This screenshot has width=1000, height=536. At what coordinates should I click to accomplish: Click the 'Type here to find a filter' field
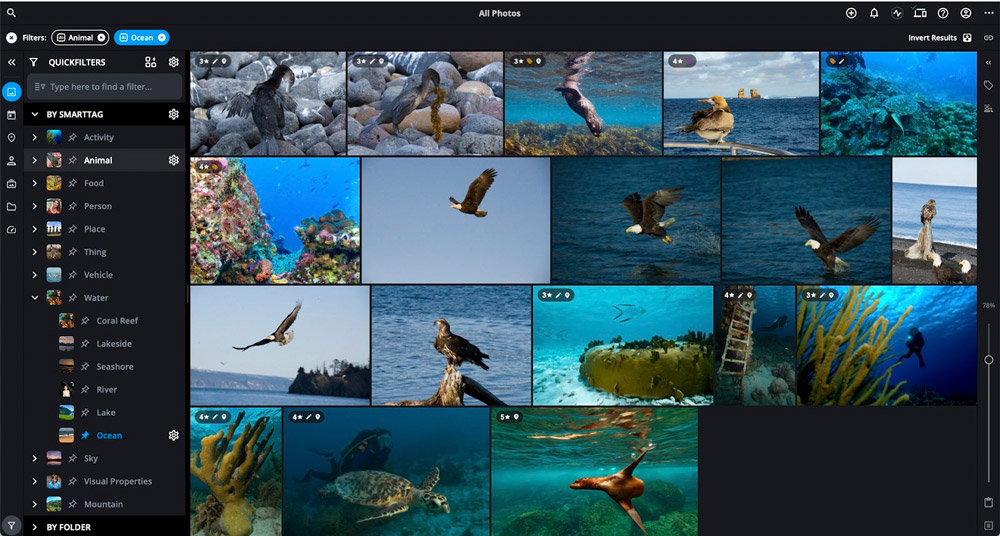point(110,87)
